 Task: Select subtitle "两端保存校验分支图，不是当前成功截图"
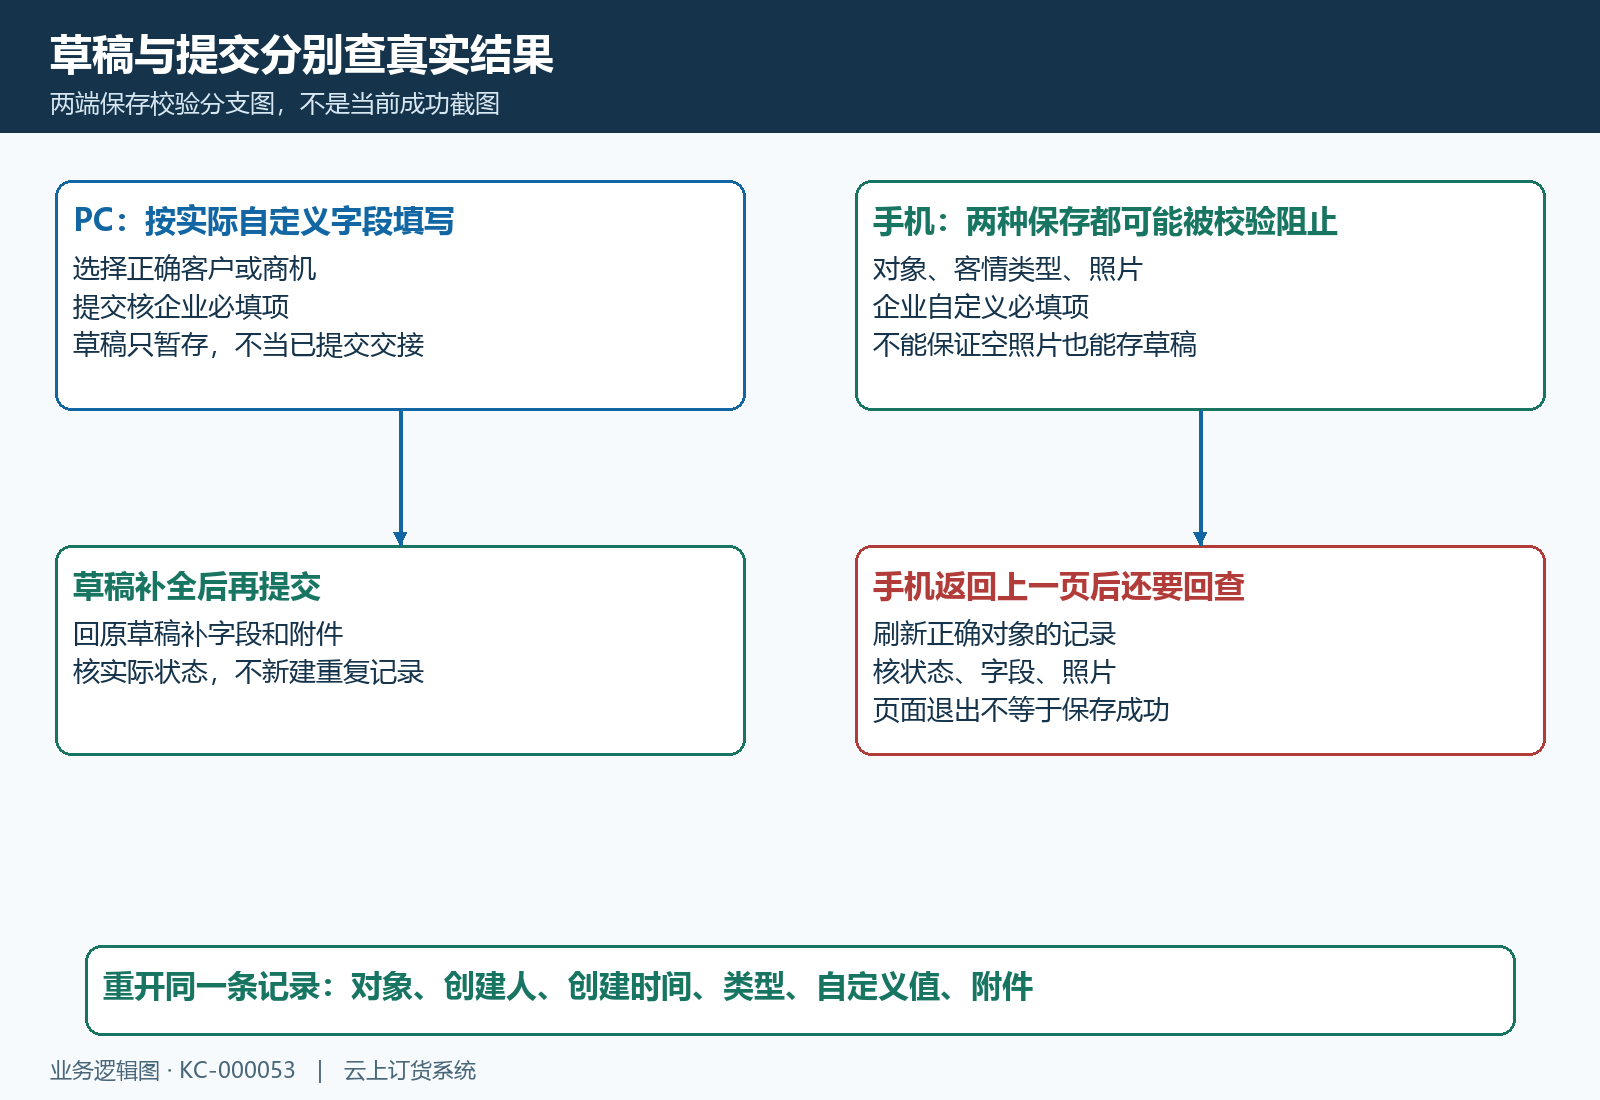point(275,104)
